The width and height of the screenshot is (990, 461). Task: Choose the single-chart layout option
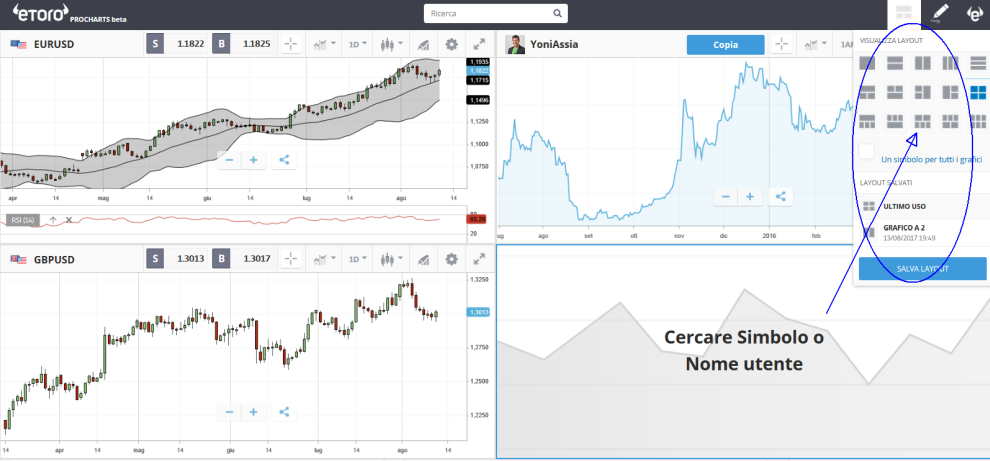868,63
